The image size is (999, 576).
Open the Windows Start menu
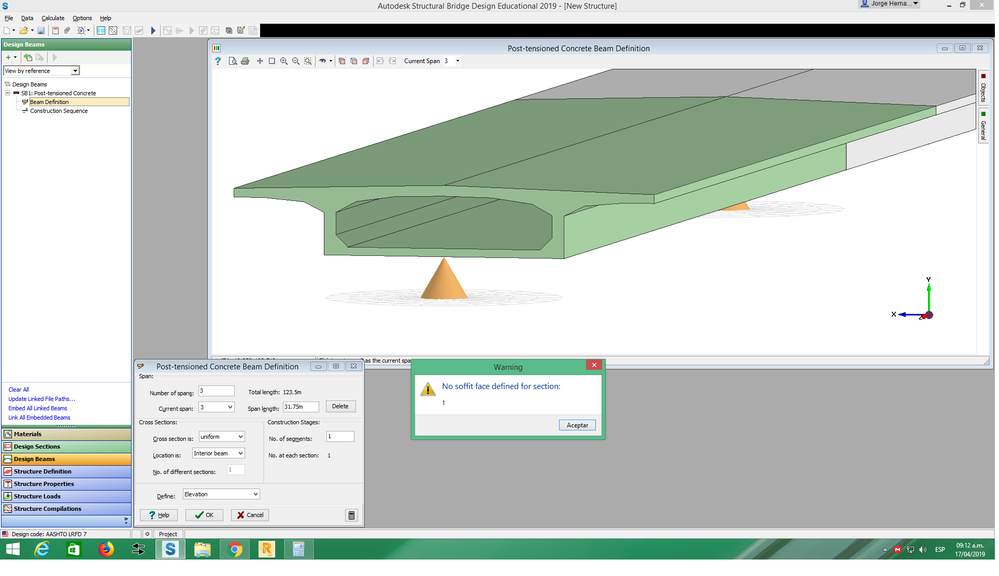click(12, 549)
